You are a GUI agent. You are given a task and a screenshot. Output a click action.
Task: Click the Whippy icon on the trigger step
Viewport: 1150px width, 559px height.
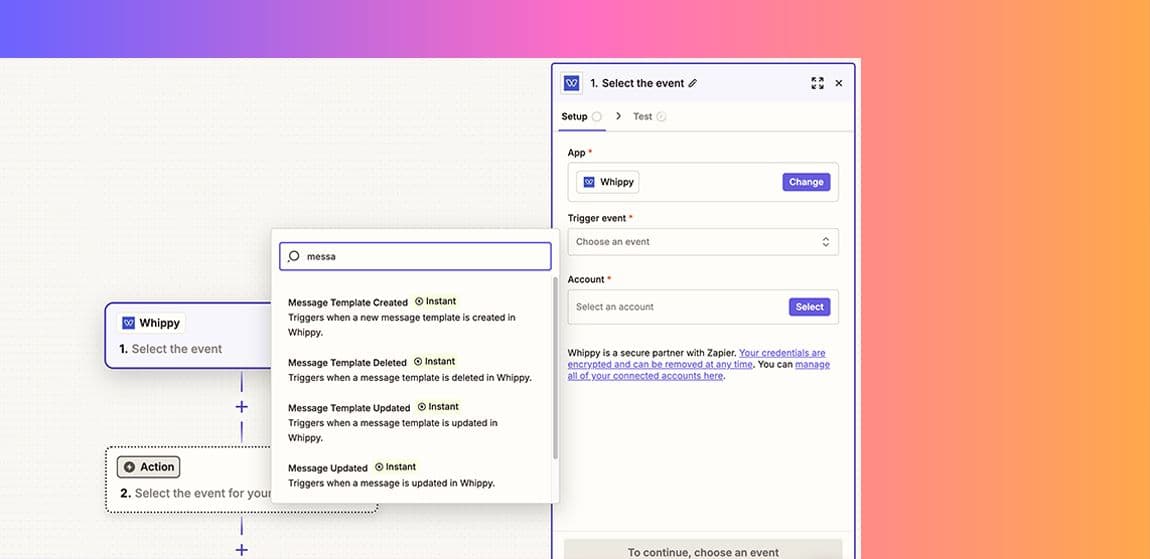[x=128, y=323]
